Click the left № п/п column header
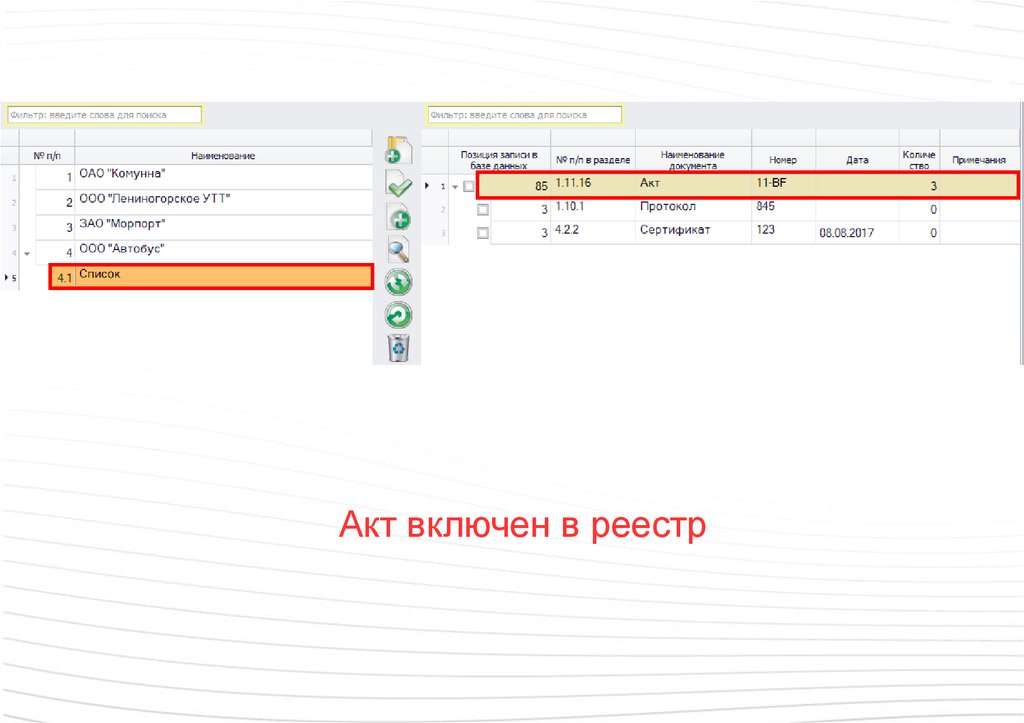 [x=47, y=155]
